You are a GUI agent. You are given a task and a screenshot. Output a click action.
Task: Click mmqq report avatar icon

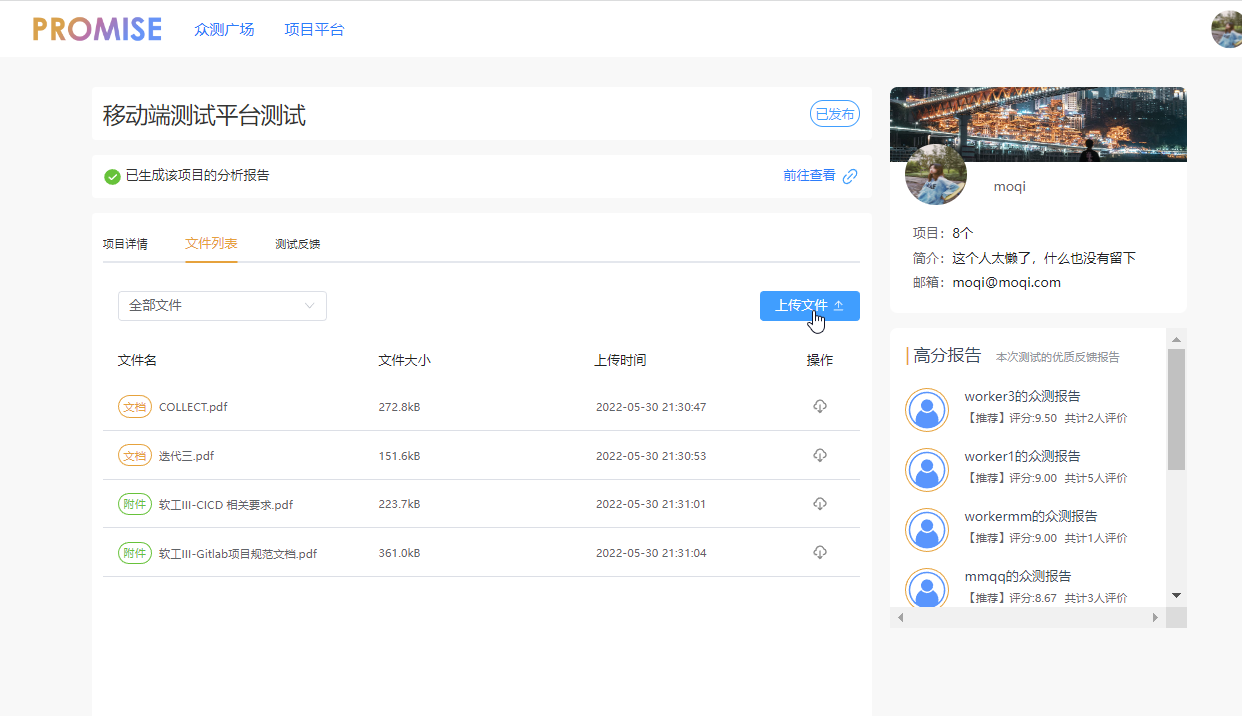(x=927, y=588)
